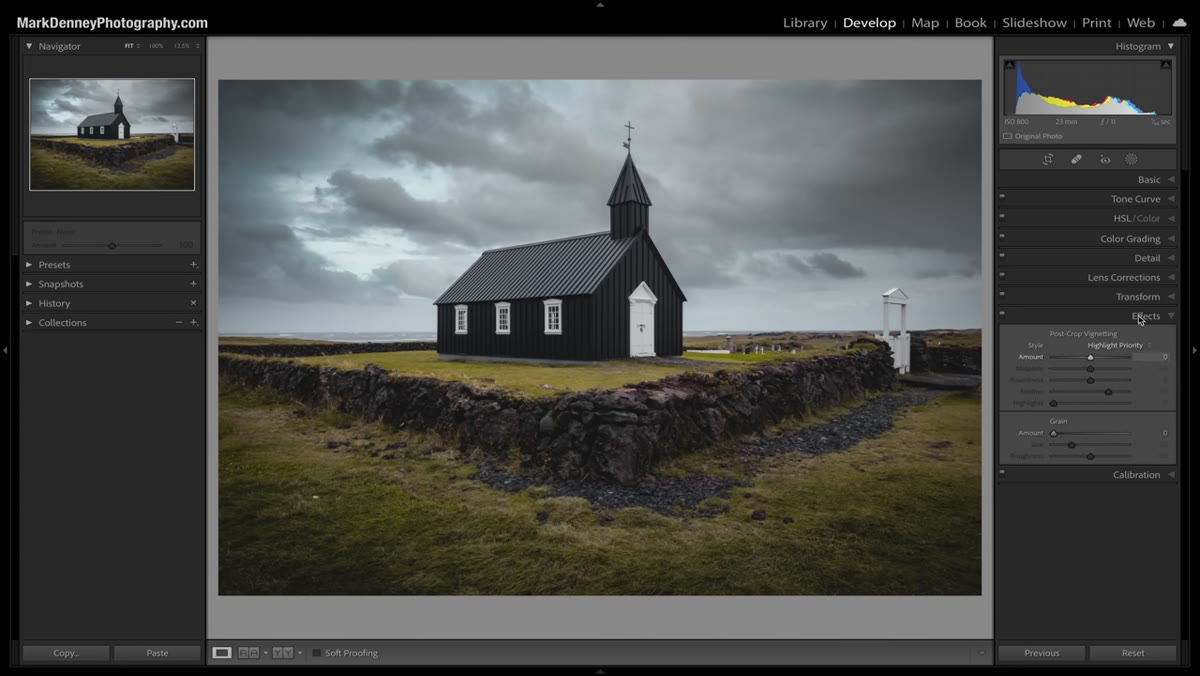This screenshot has width=1200, height=676.
Task: Adjust the Post-Crop Vignetting Amount slider
Action: pyautogui.click(x=1090, y=357)
